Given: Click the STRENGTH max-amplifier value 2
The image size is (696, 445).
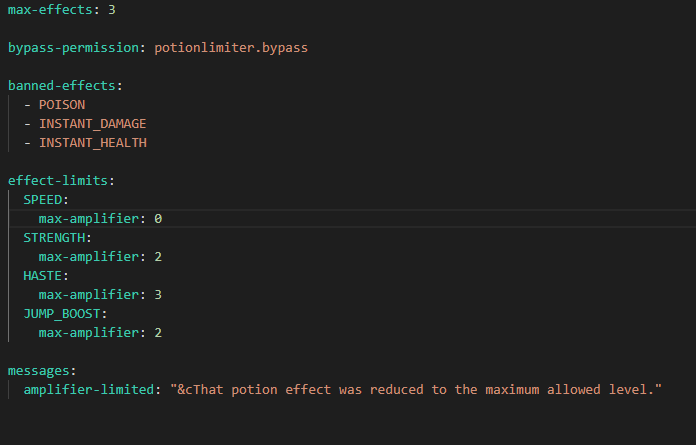Looking at the screenshot, I should (x=158, y=257).
